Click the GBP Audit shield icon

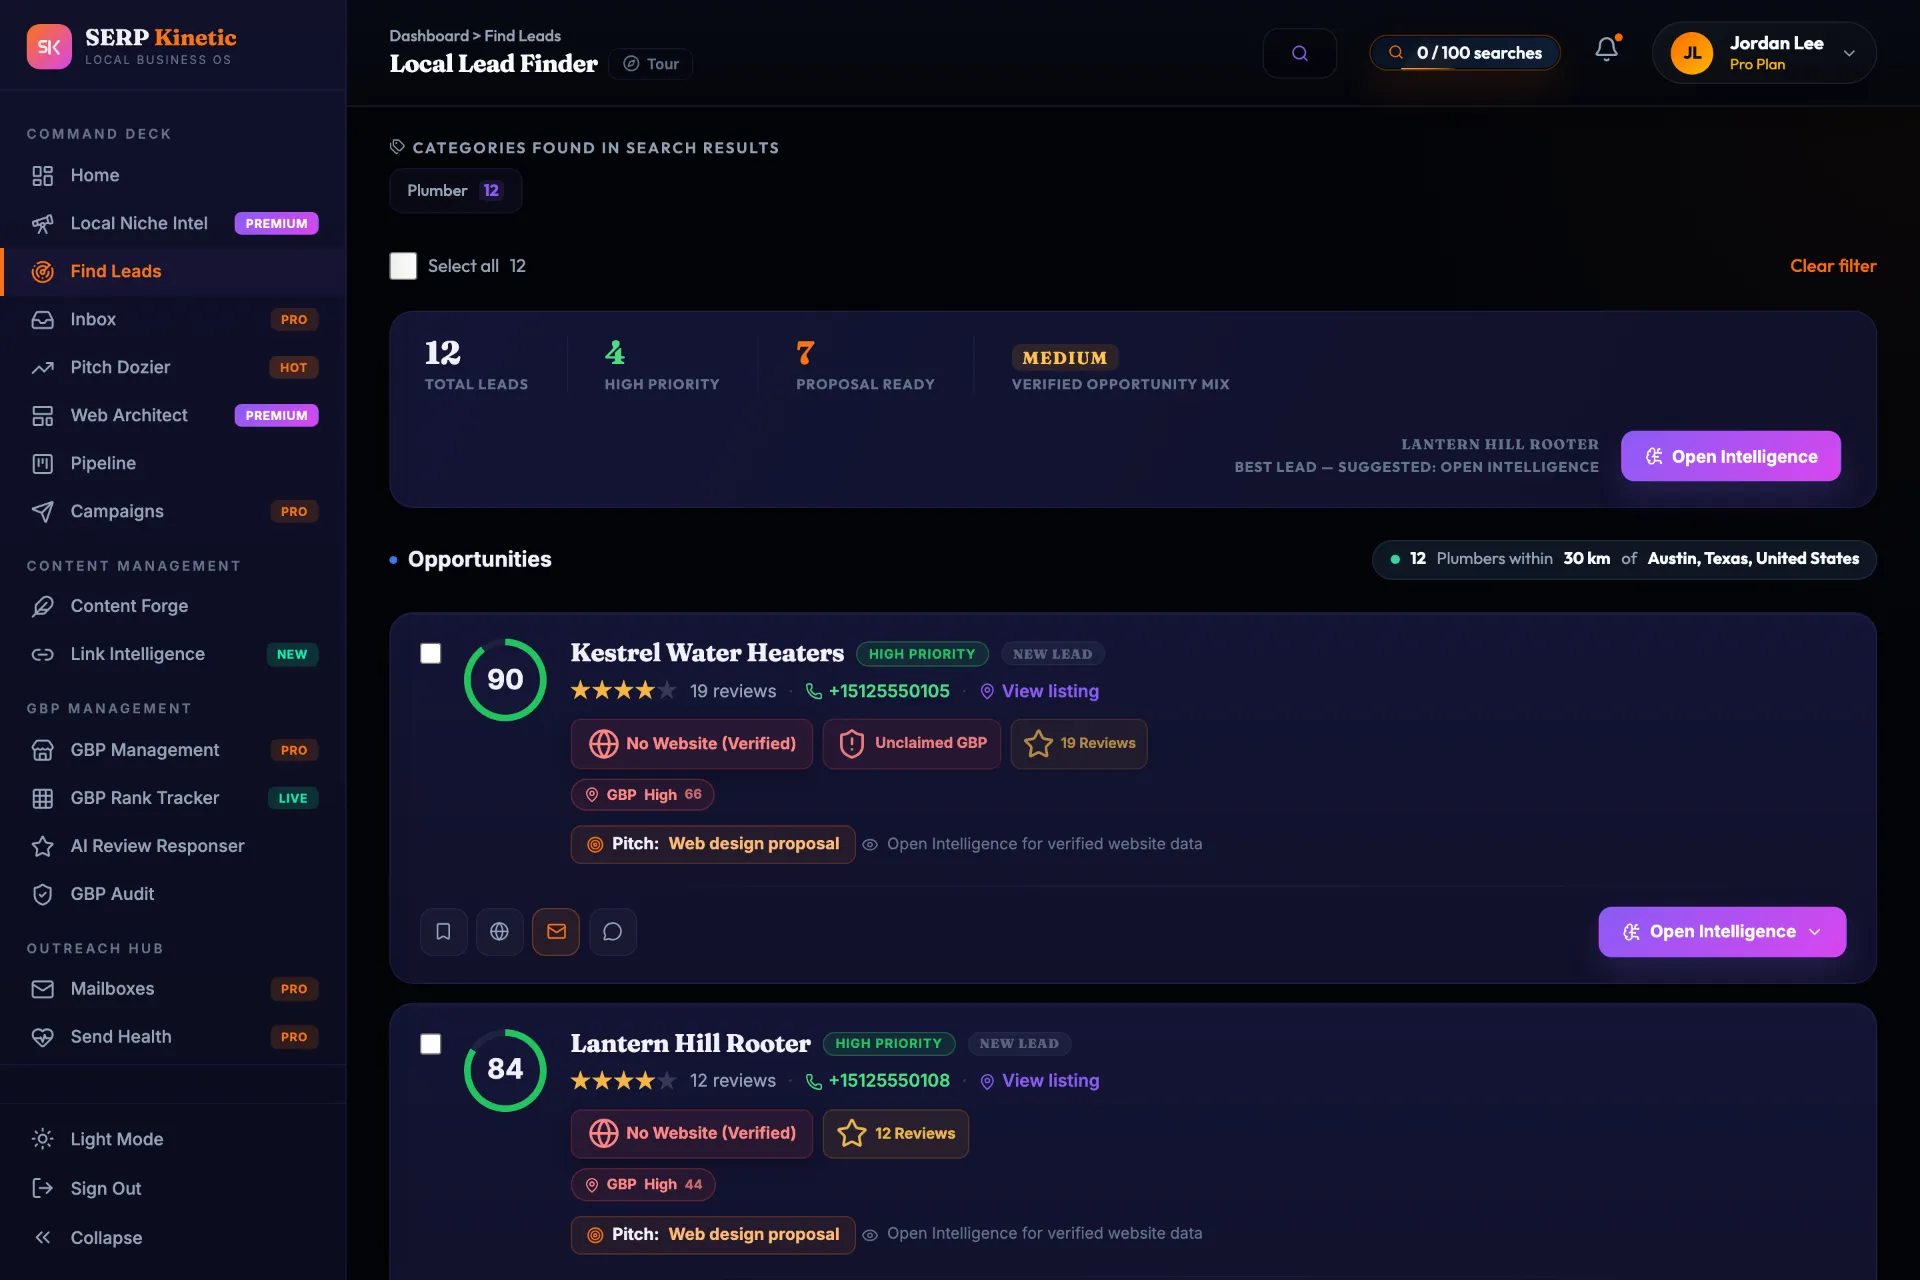click(42, 894)
